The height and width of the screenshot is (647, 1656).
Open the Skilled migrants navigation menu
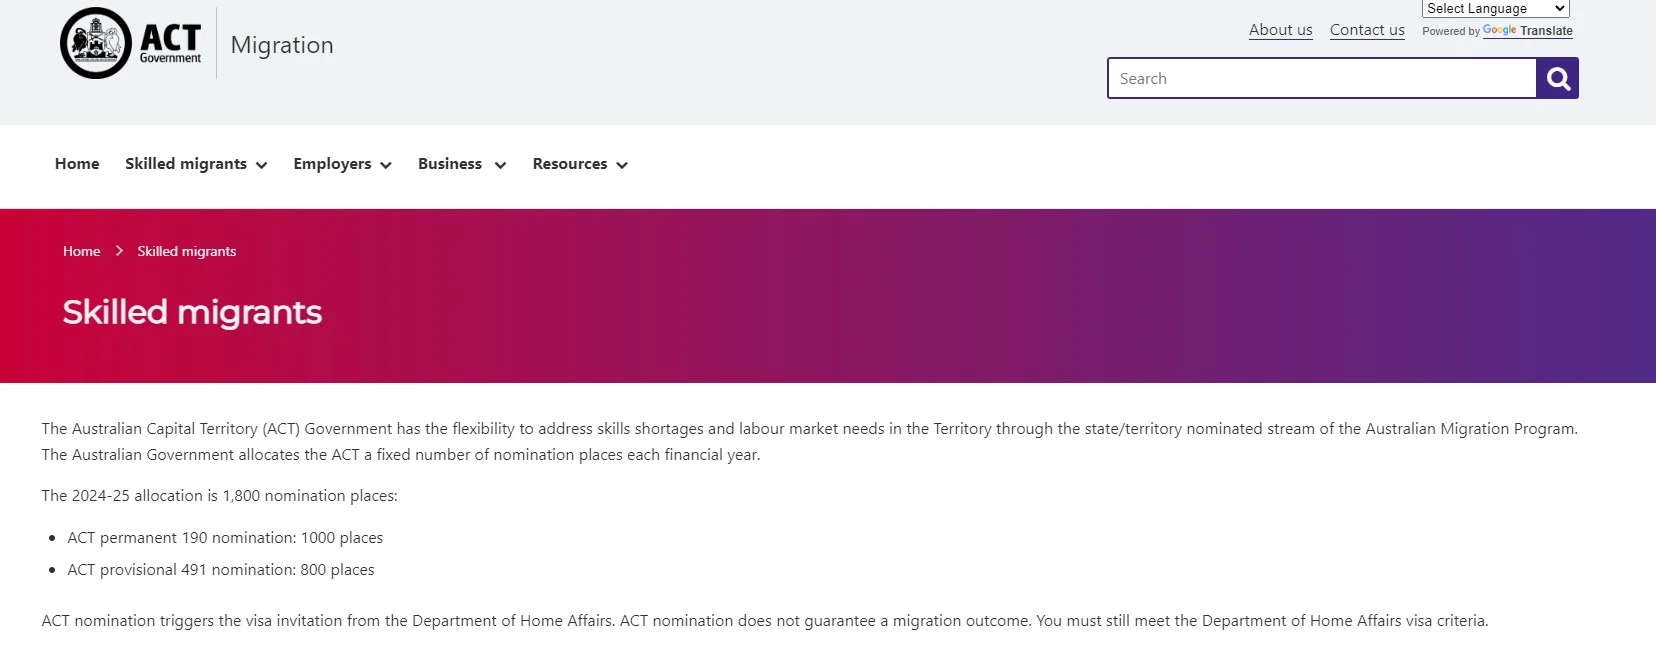[x=186, y=164]
